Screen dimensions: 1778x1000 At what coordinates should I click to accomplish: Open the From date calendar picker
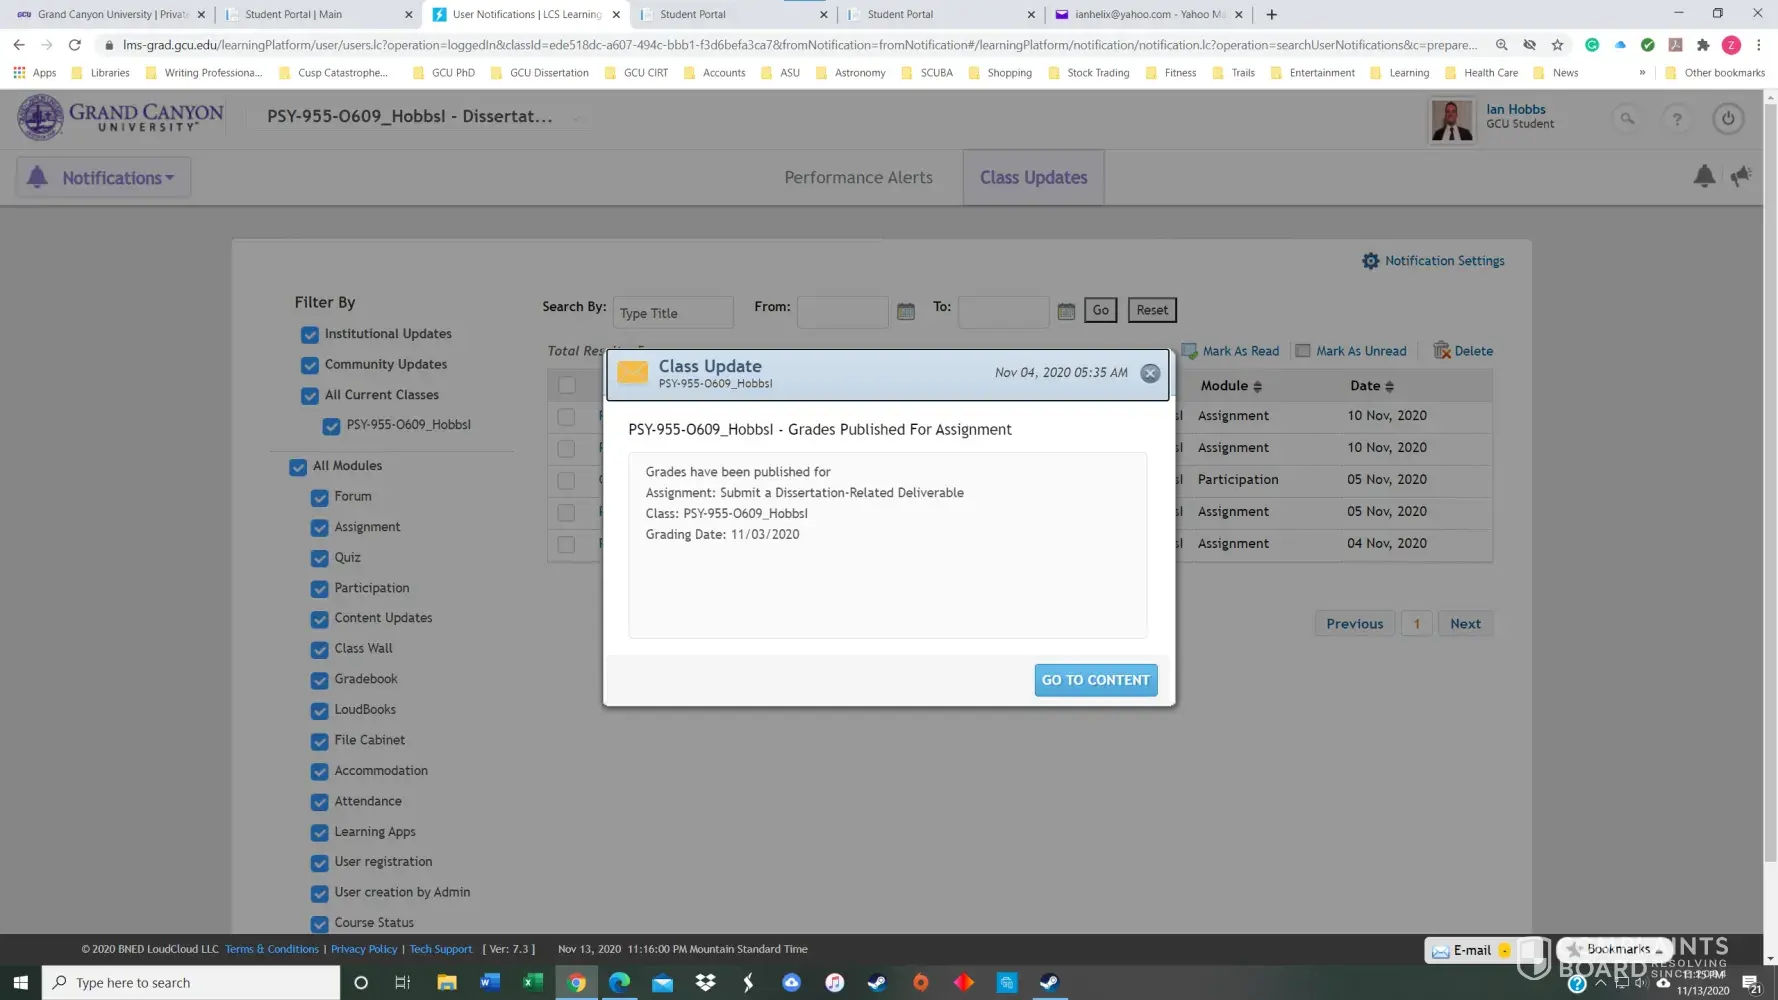(x=906, y=311)
